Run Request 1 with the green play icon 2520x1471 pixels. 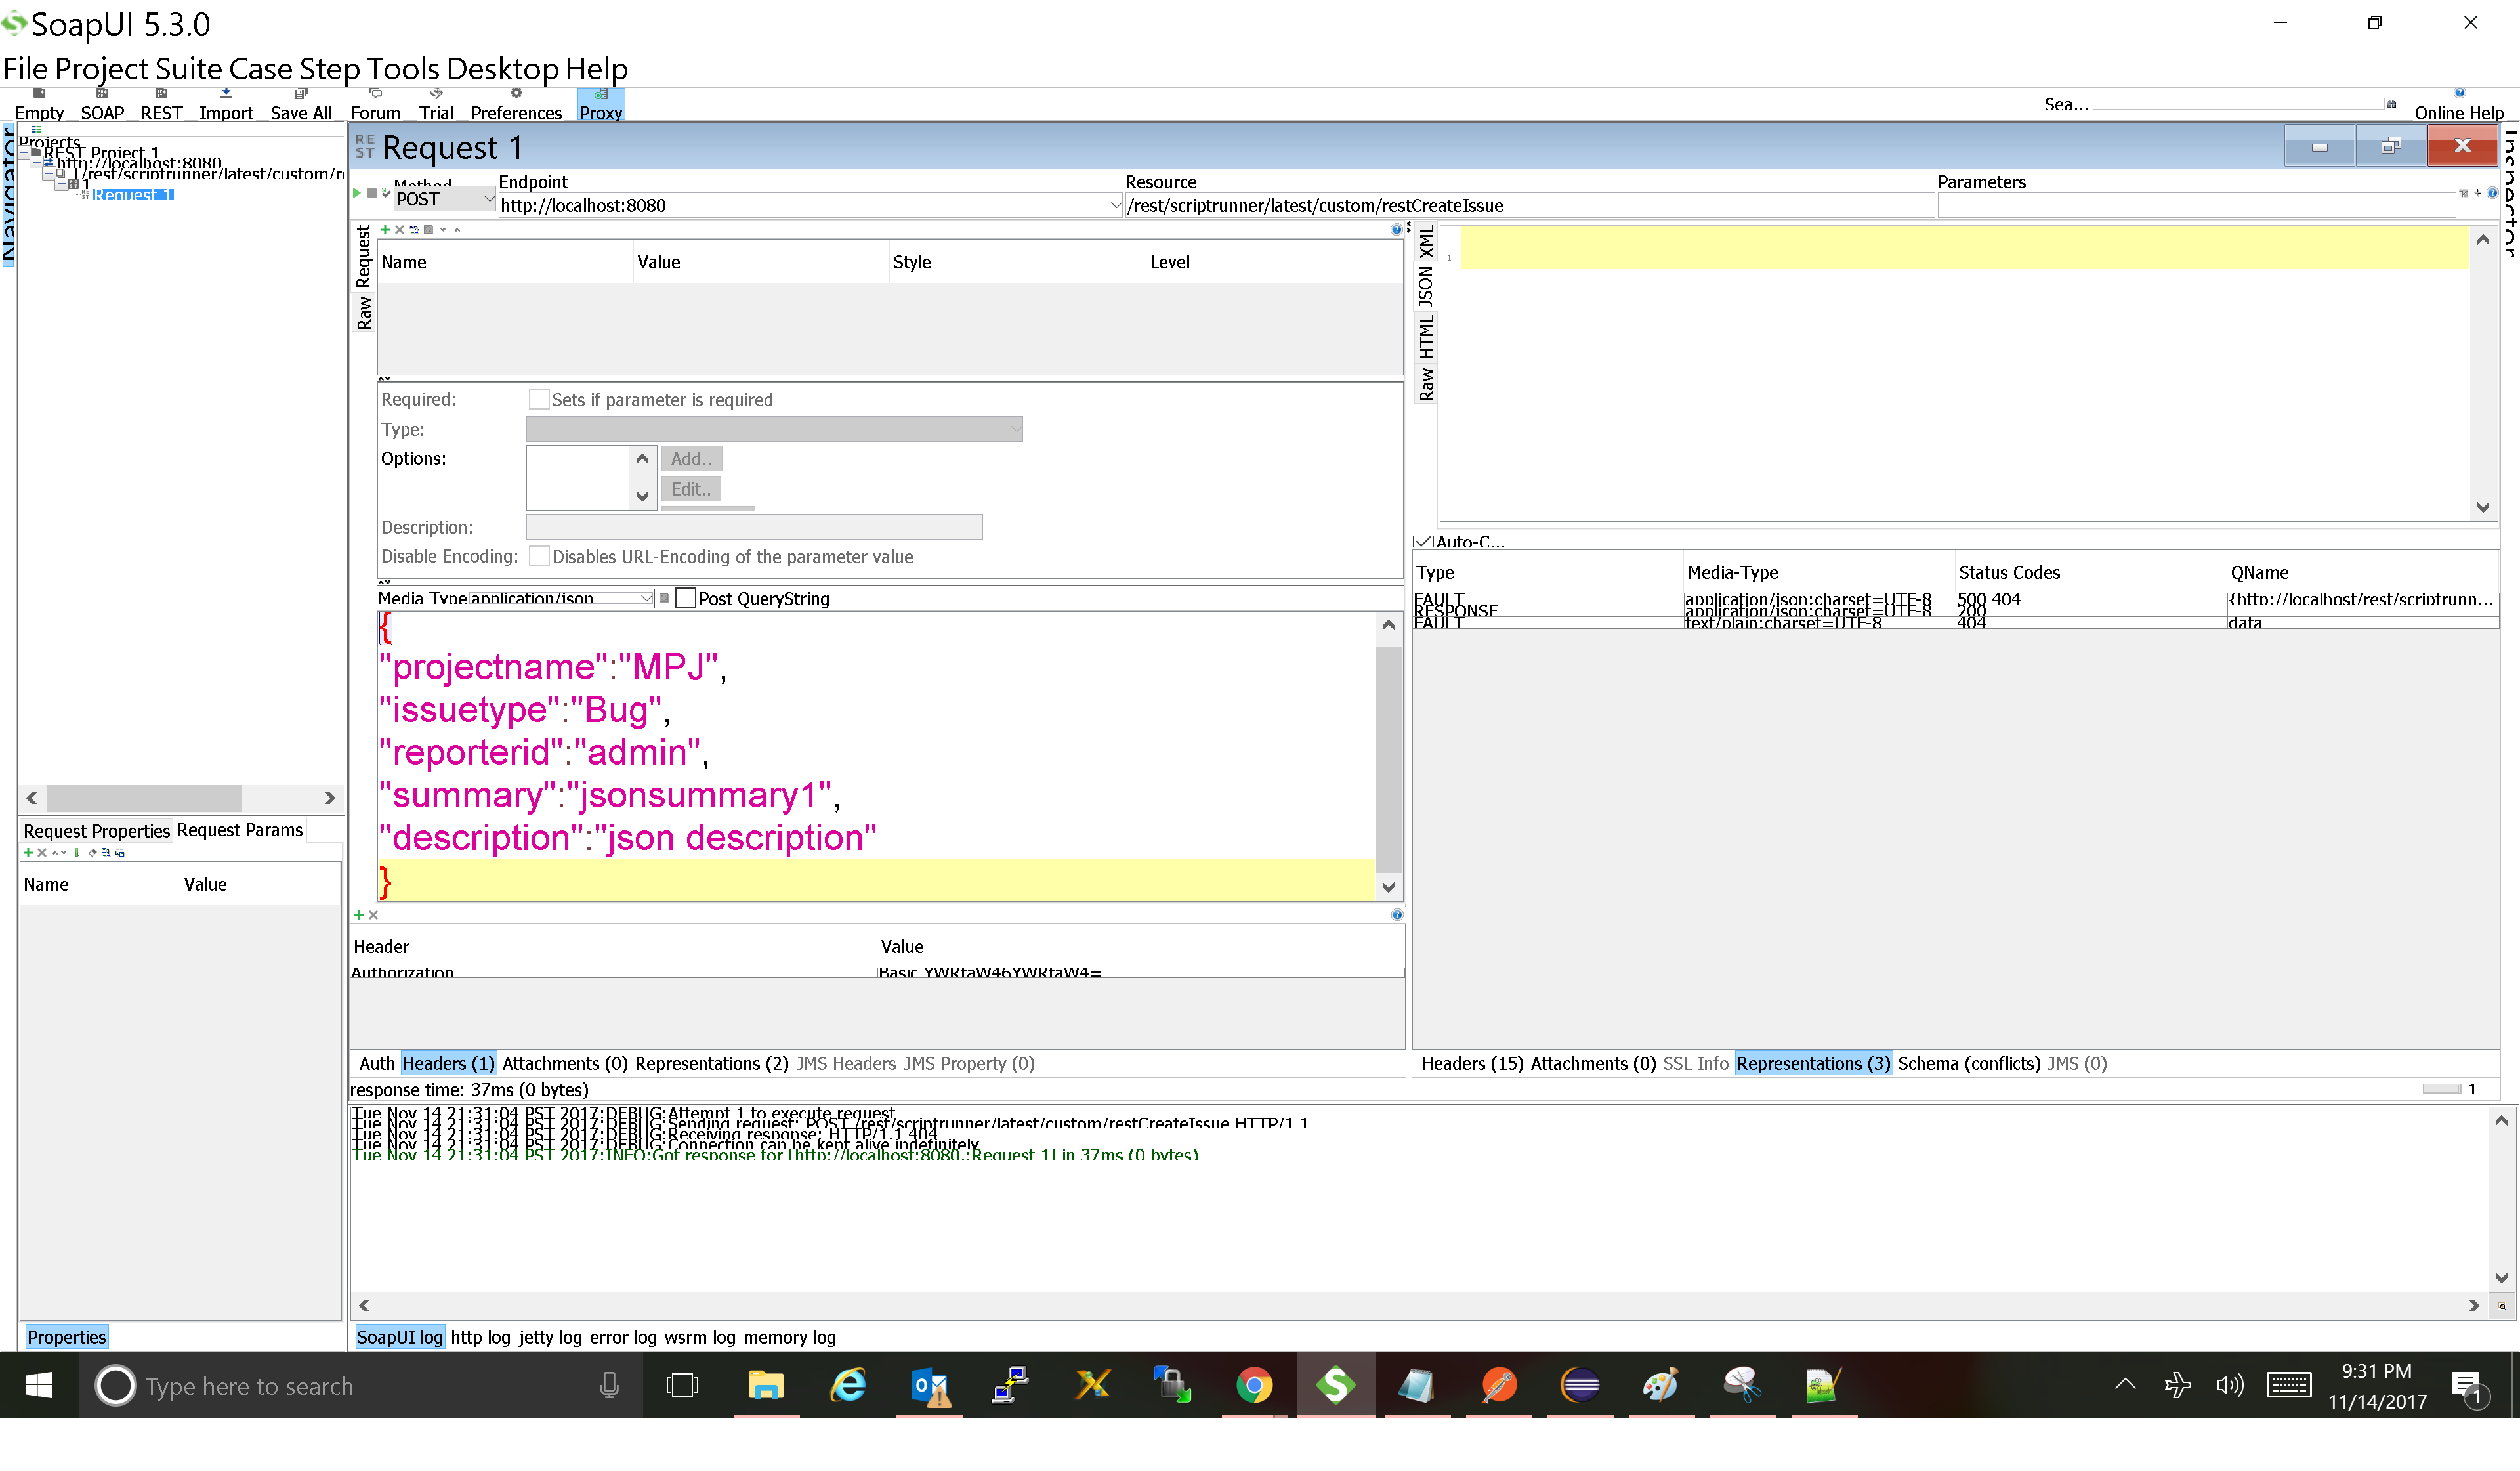point(357,193)
